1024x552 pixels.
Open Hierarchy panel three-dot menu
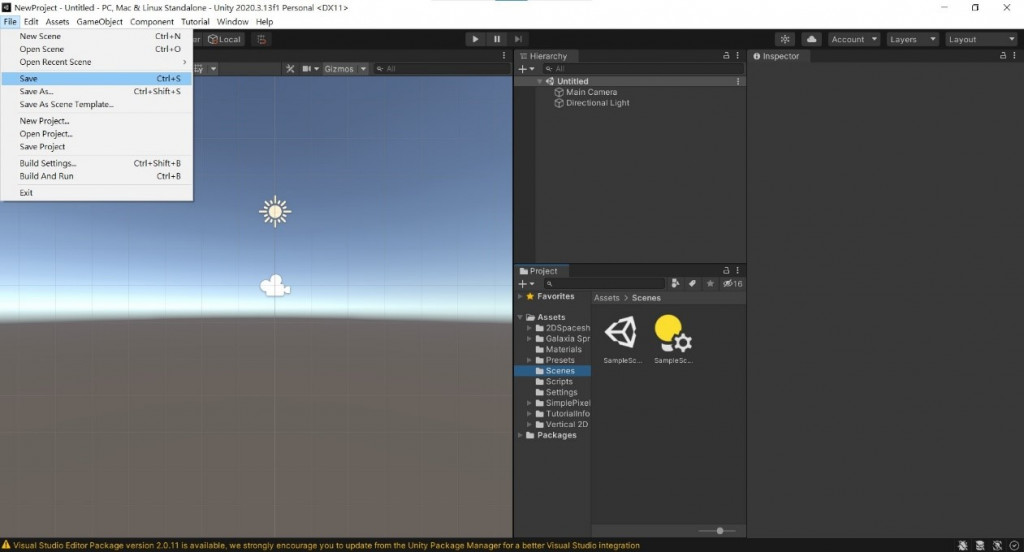click(x=737, y=56)
